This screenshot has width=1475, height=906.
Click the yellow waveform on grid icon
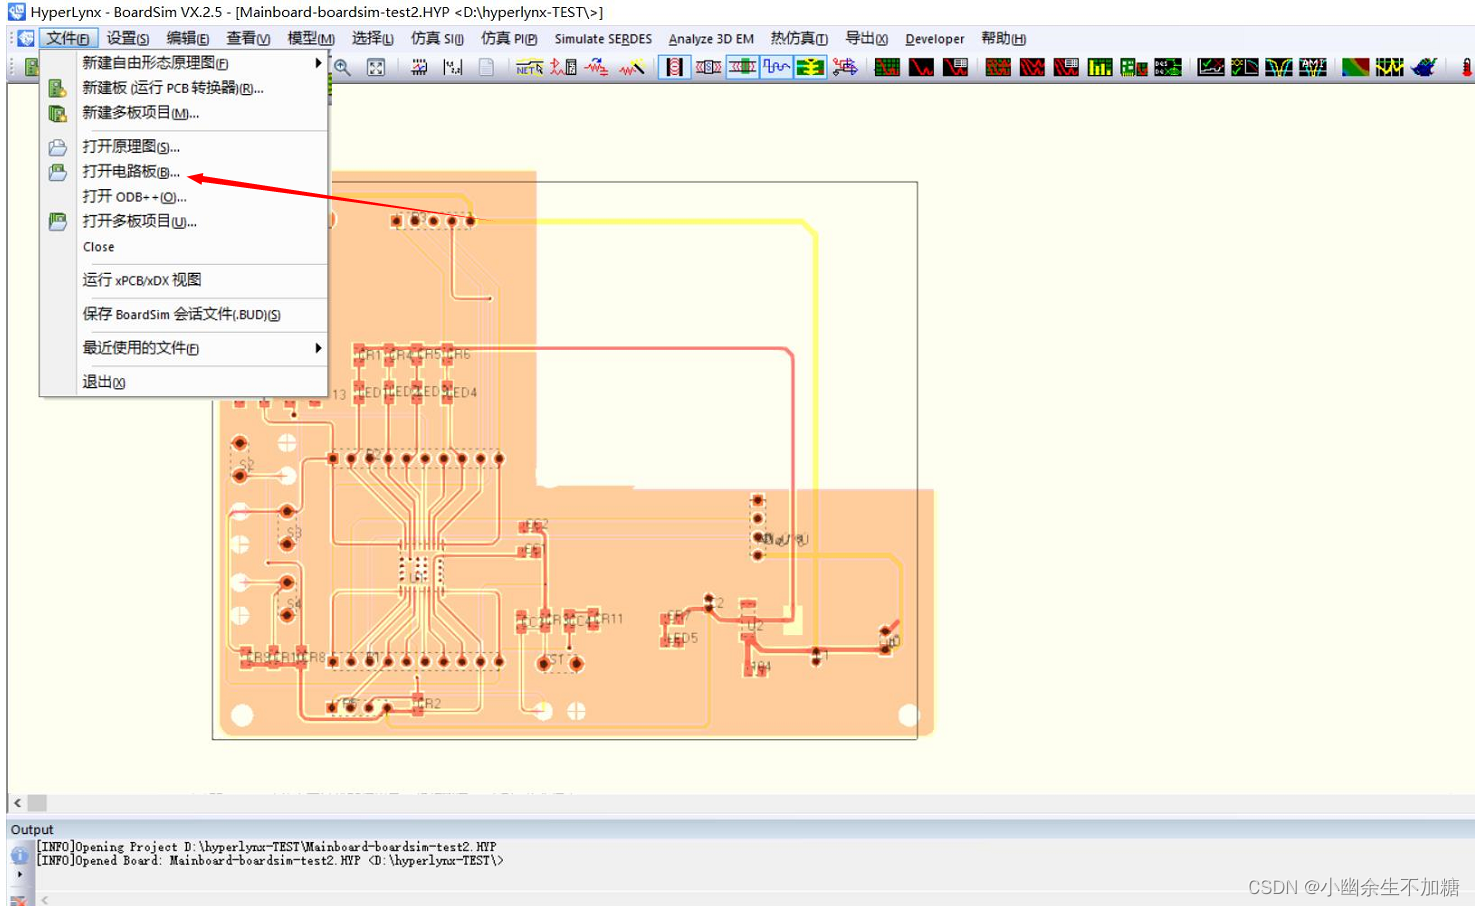(1390, 67)
